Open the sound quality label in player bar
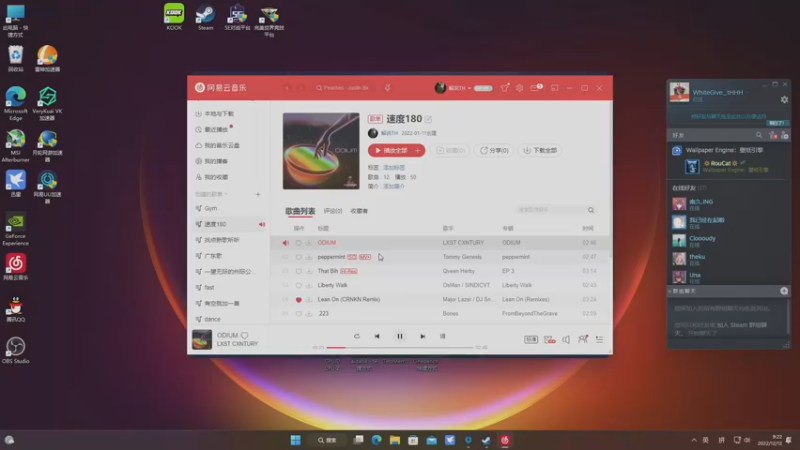Screen dimensions: 800x450 tap(531, 339)
